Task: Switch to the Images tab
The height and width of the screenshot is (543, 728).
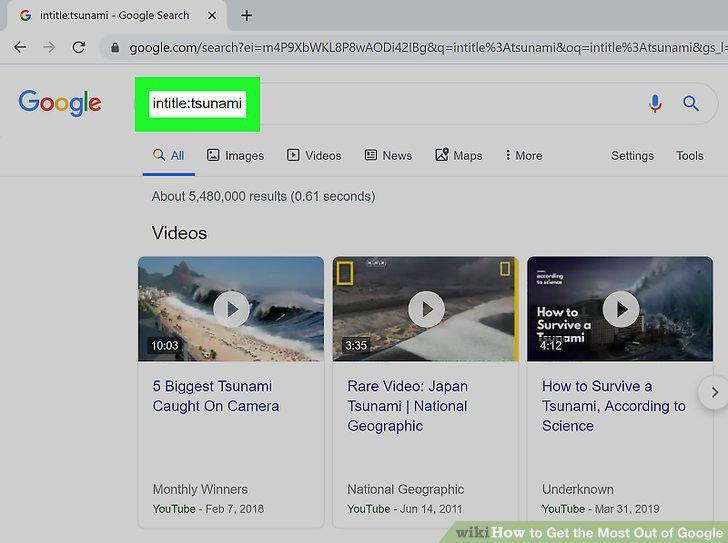Action: (235, 155)
